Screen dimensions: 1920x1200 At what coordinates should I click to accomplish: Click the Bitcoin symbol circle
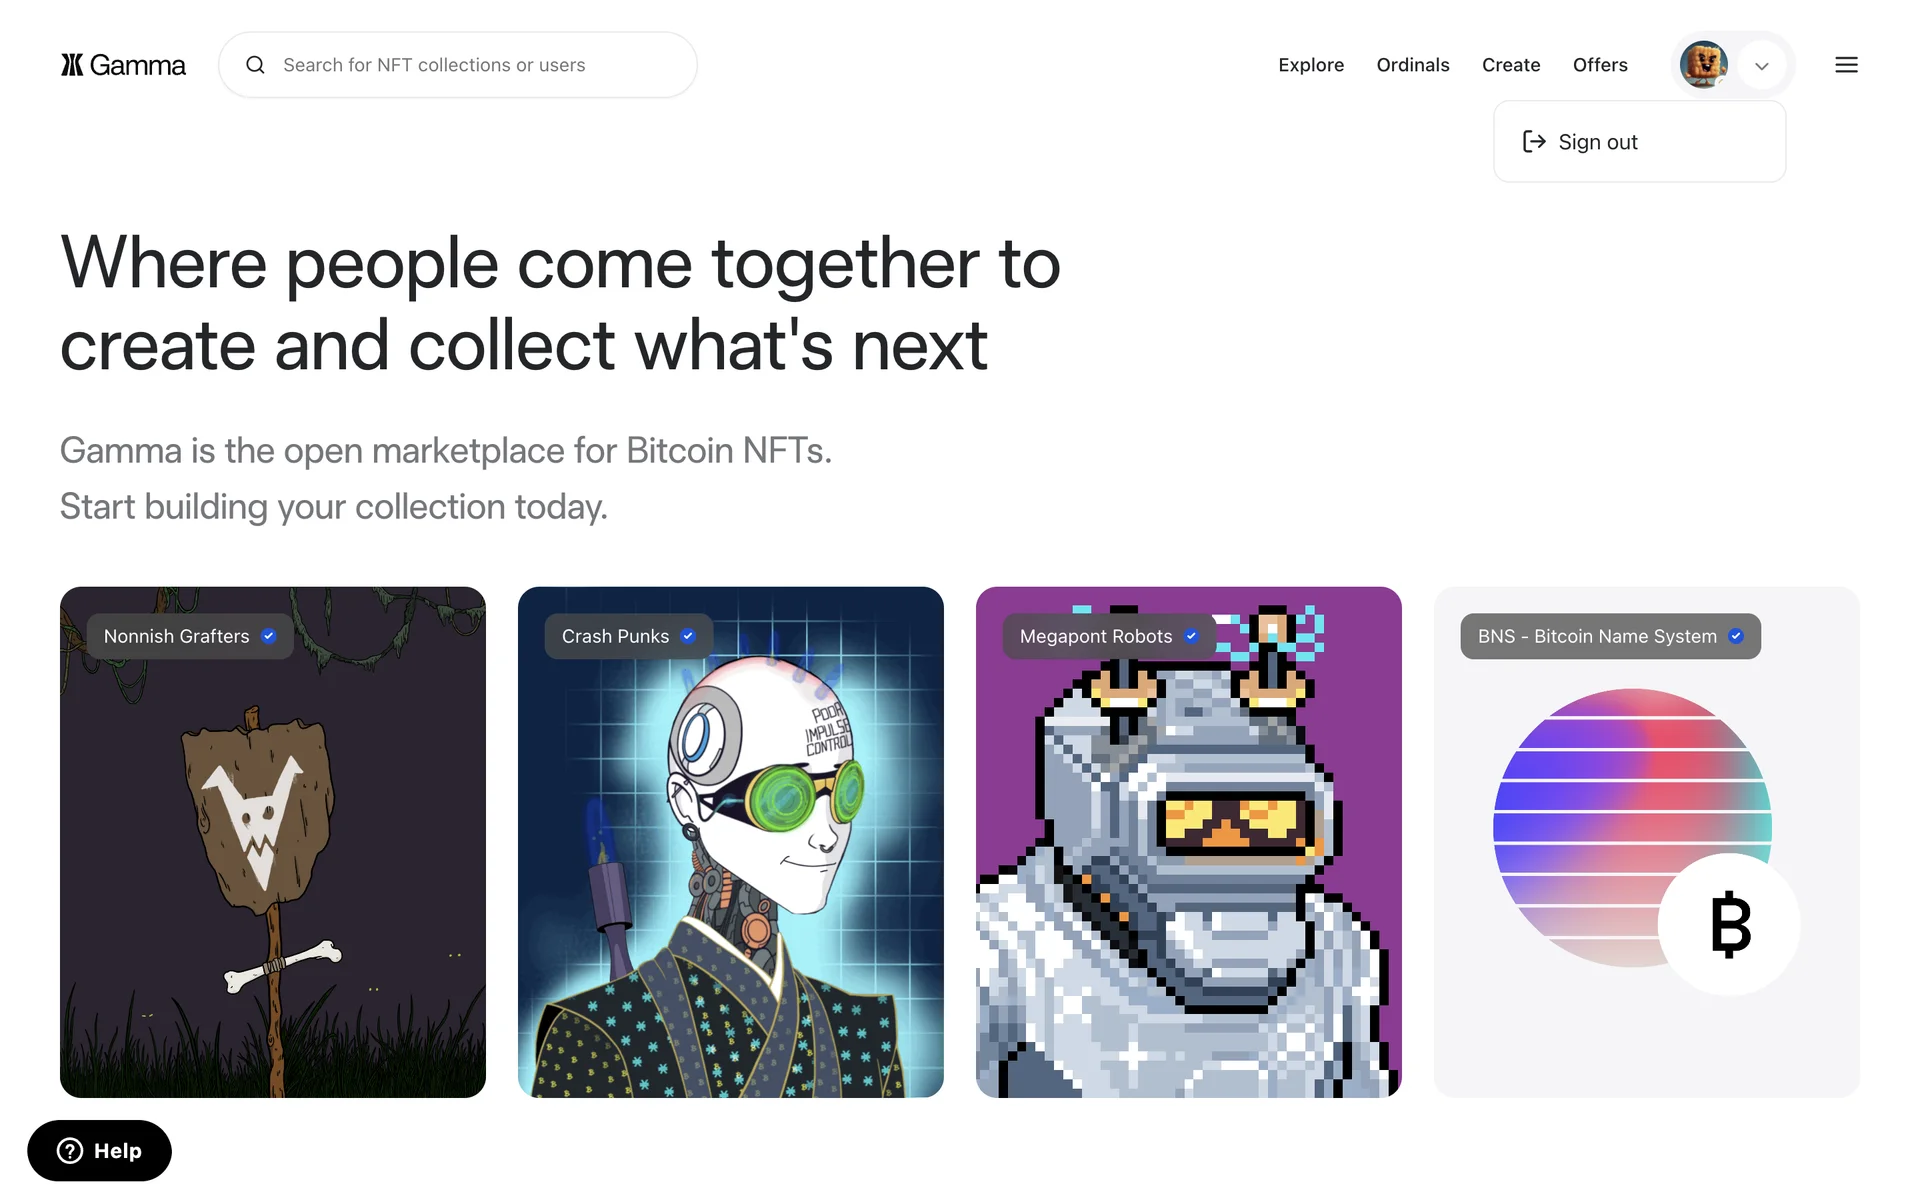[x=1730, y=924]
